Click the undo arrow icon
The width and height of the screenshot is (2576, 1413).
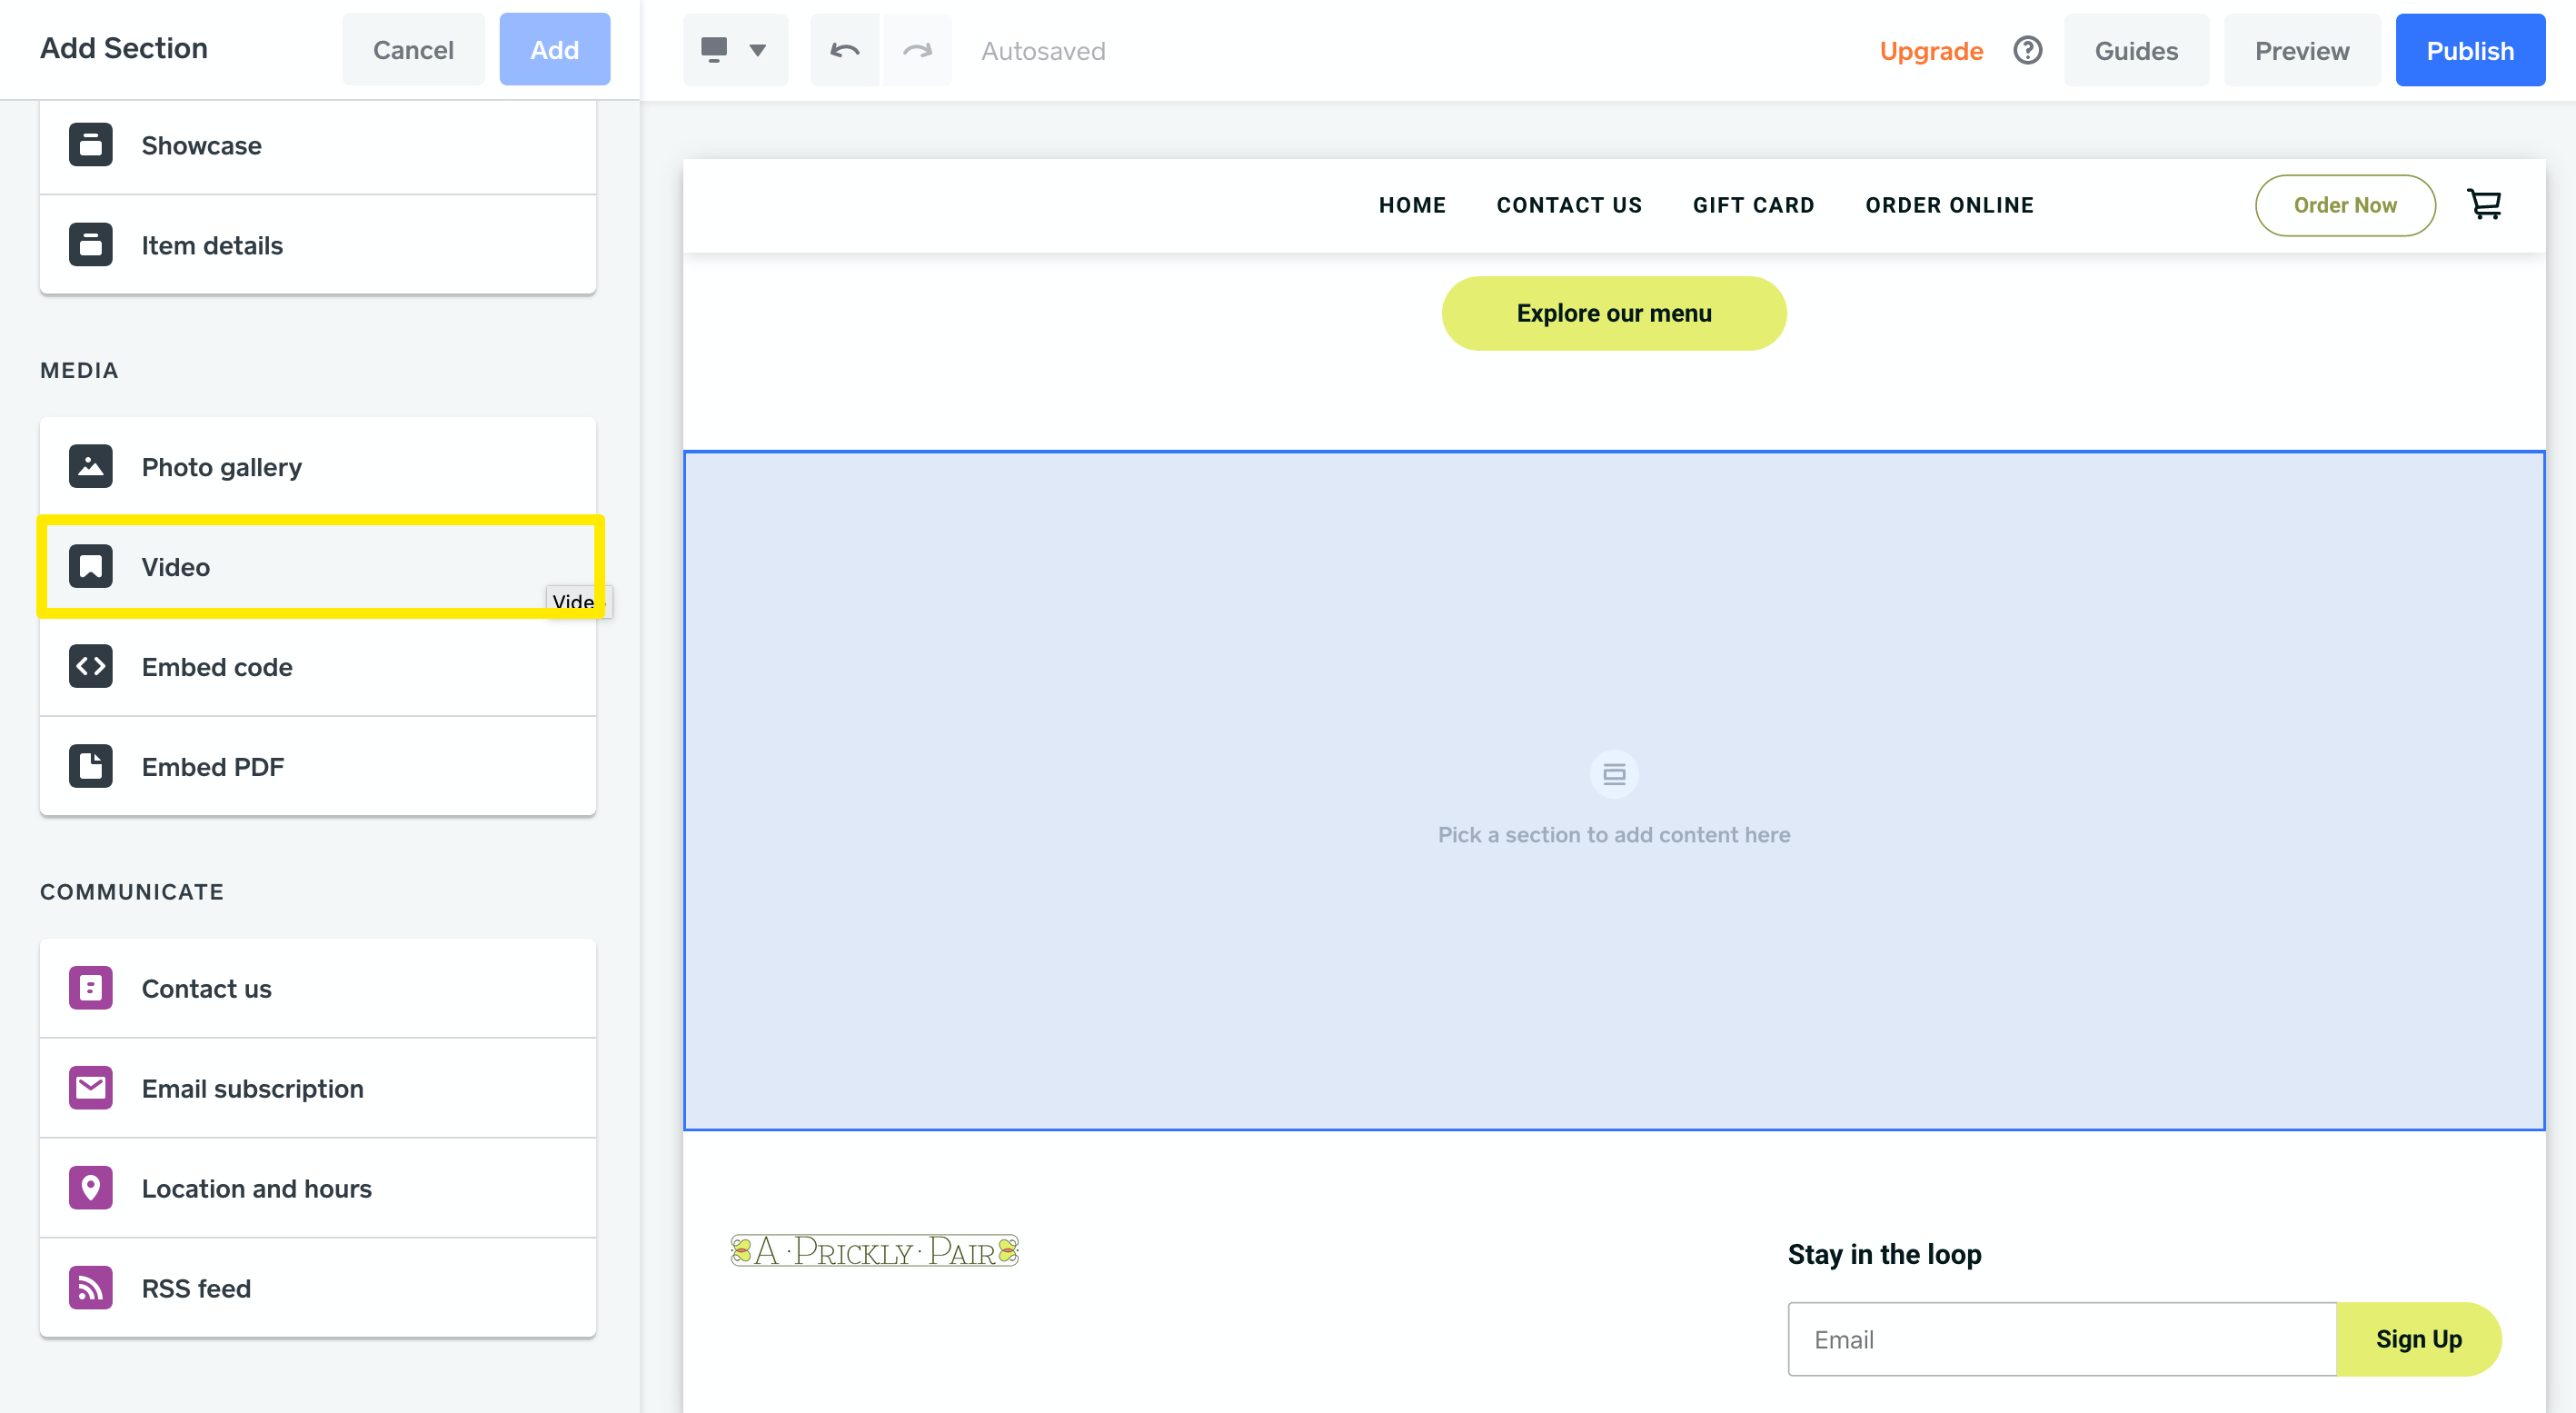(845, 50)
